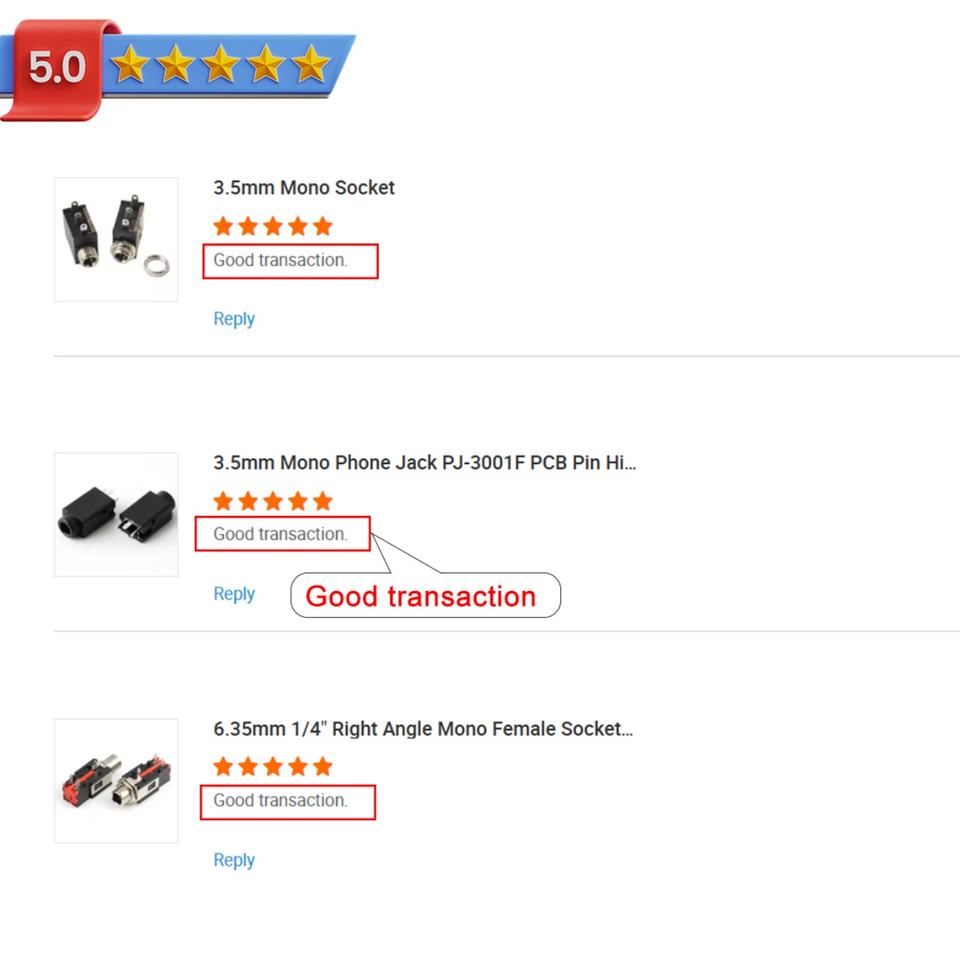Click the last gold star in banner
The height and width of the screenshot is (960, 960).
pyautogui.click(x=311, y=63)
